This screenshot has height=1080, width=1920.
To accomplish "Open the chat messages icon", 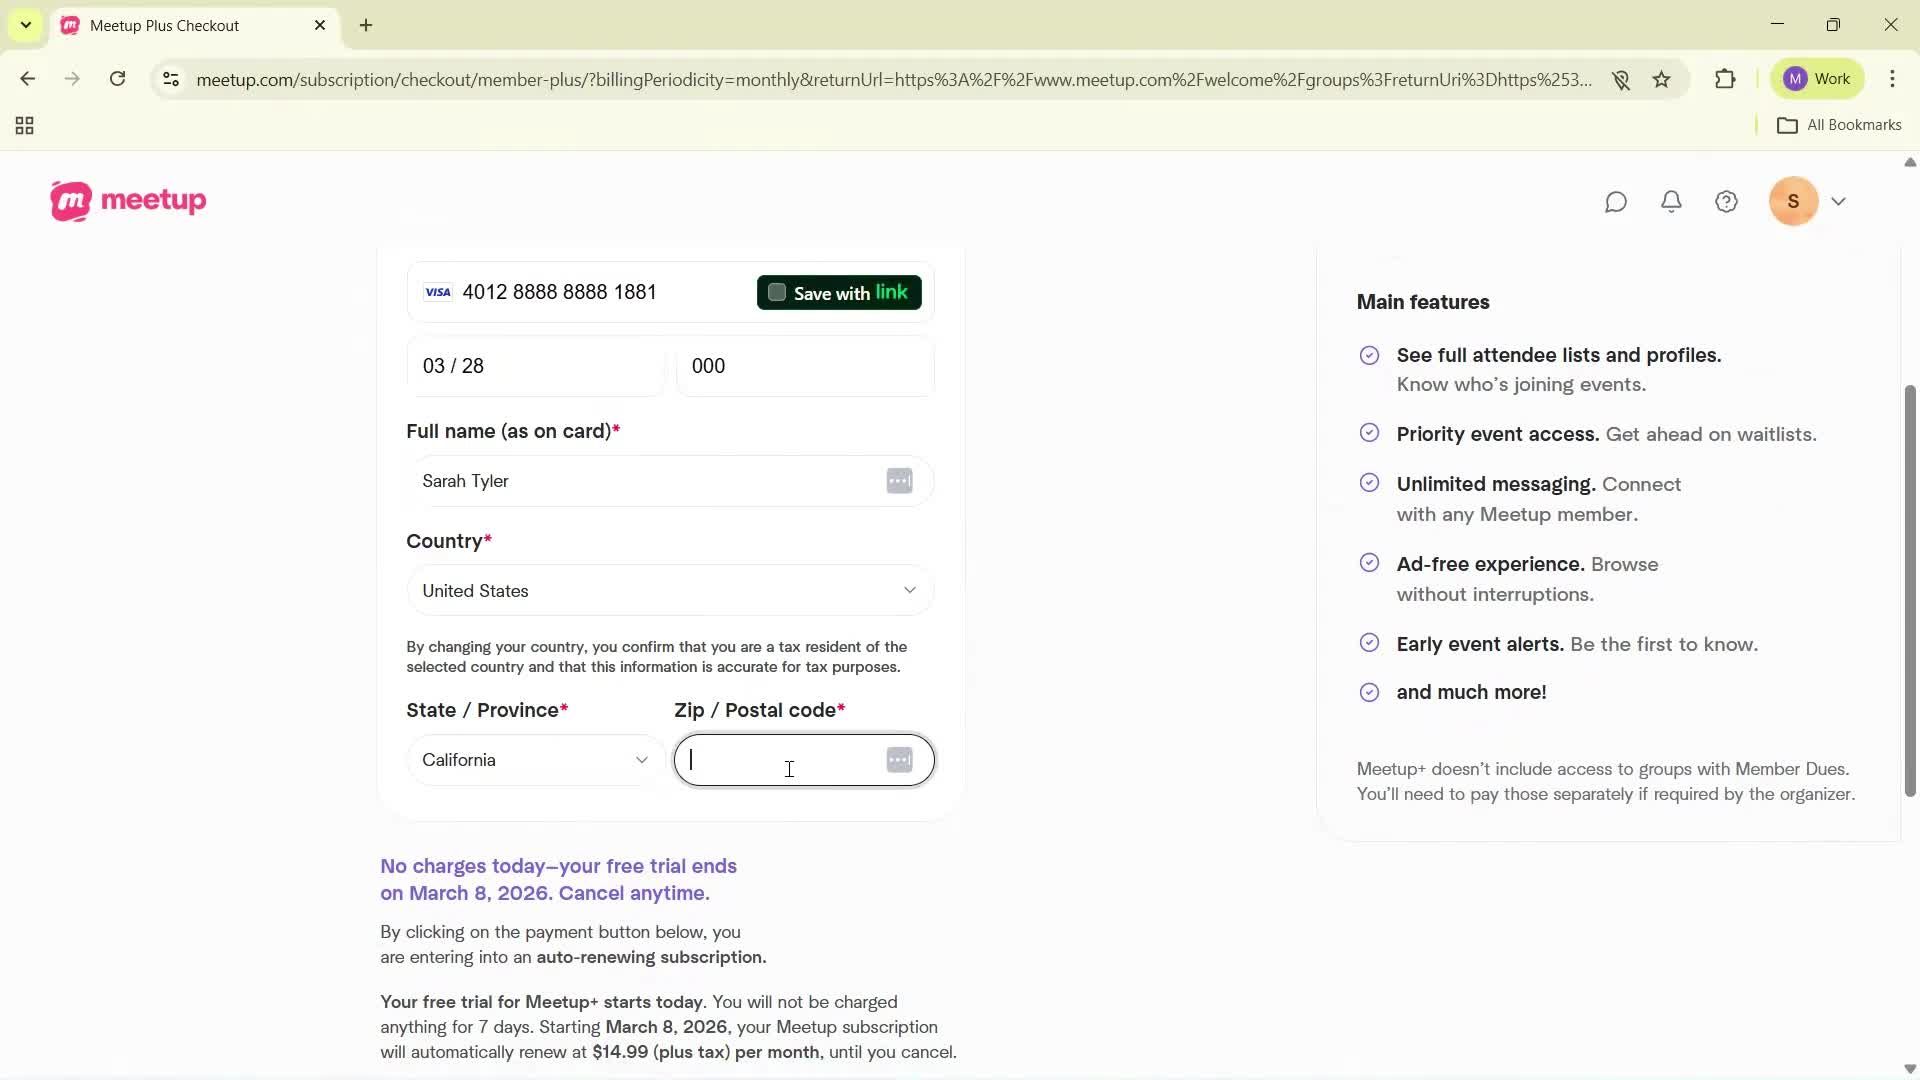I will pos(1616,201).
